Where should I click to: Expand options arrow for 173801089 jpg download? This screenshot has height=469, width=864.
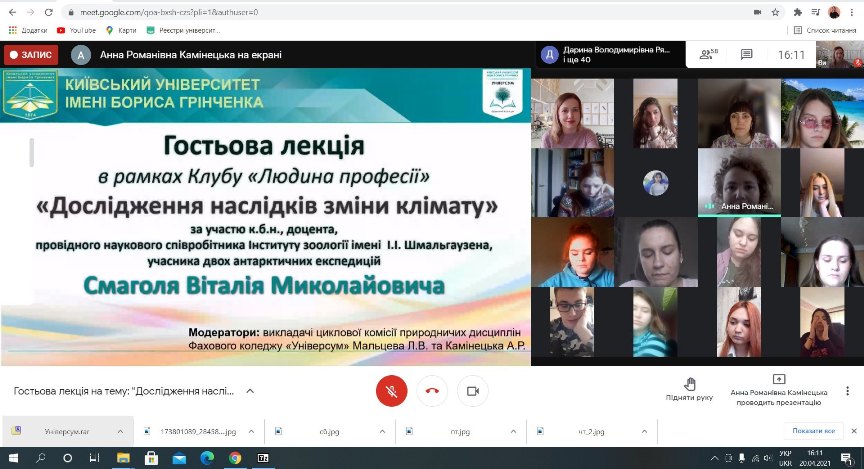(x=251, y=432)
